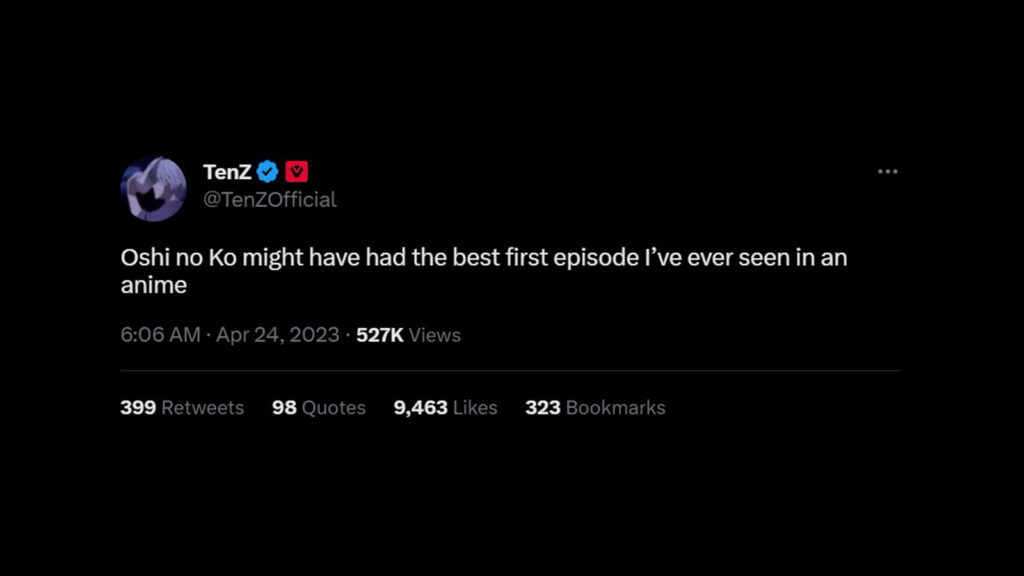The height and width of the screenshot is (576, 1024).
Task: Click the red affiliate badge beside TenZ
Action: (x=296, y=172)
